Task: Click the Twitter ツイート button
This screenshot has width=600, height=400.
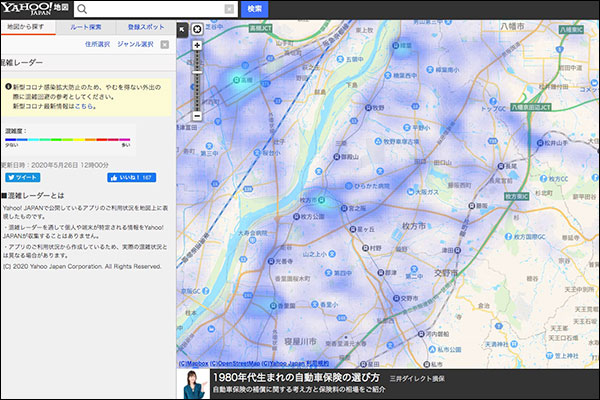Action: point(21,177)
